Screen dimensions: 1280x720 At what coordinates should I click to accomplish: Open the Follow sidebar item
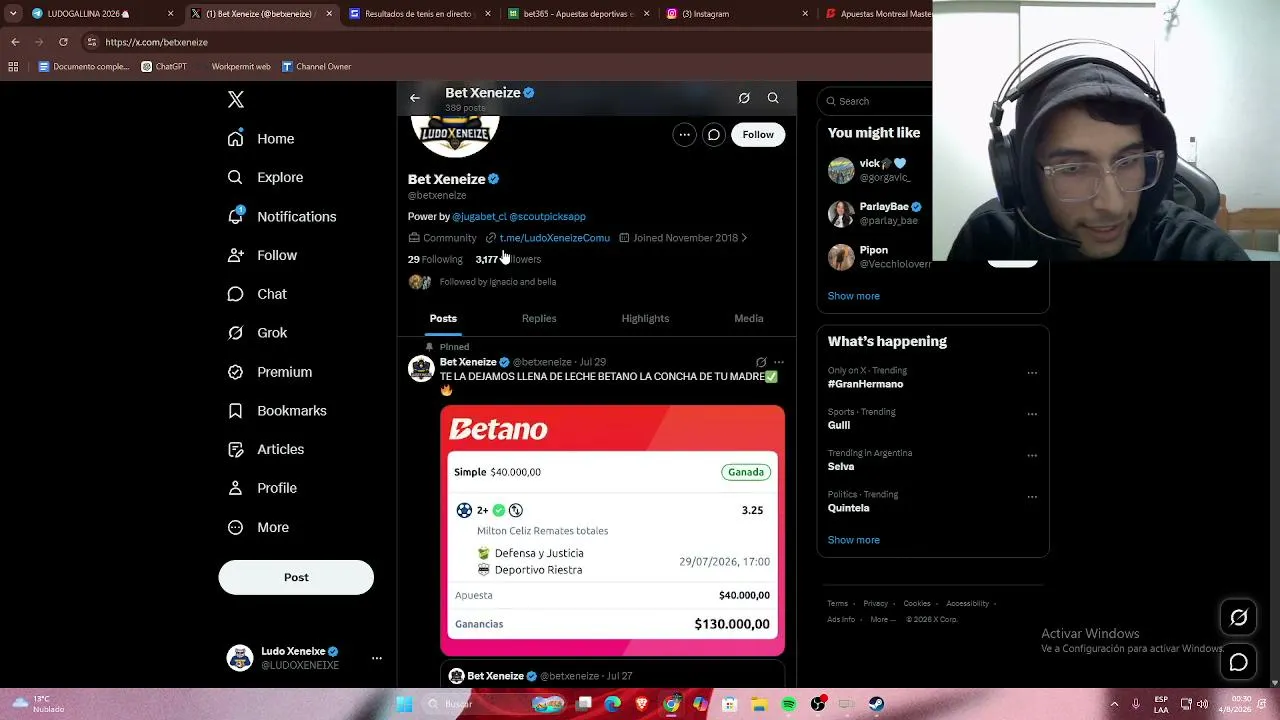[262, 255]
